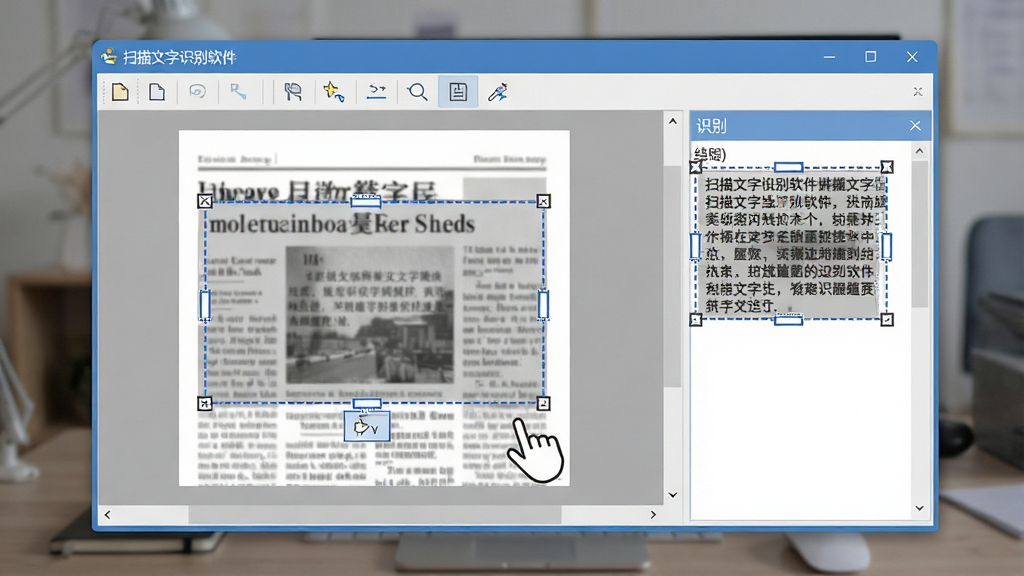Click the app icon in title bar

(108, 57)
